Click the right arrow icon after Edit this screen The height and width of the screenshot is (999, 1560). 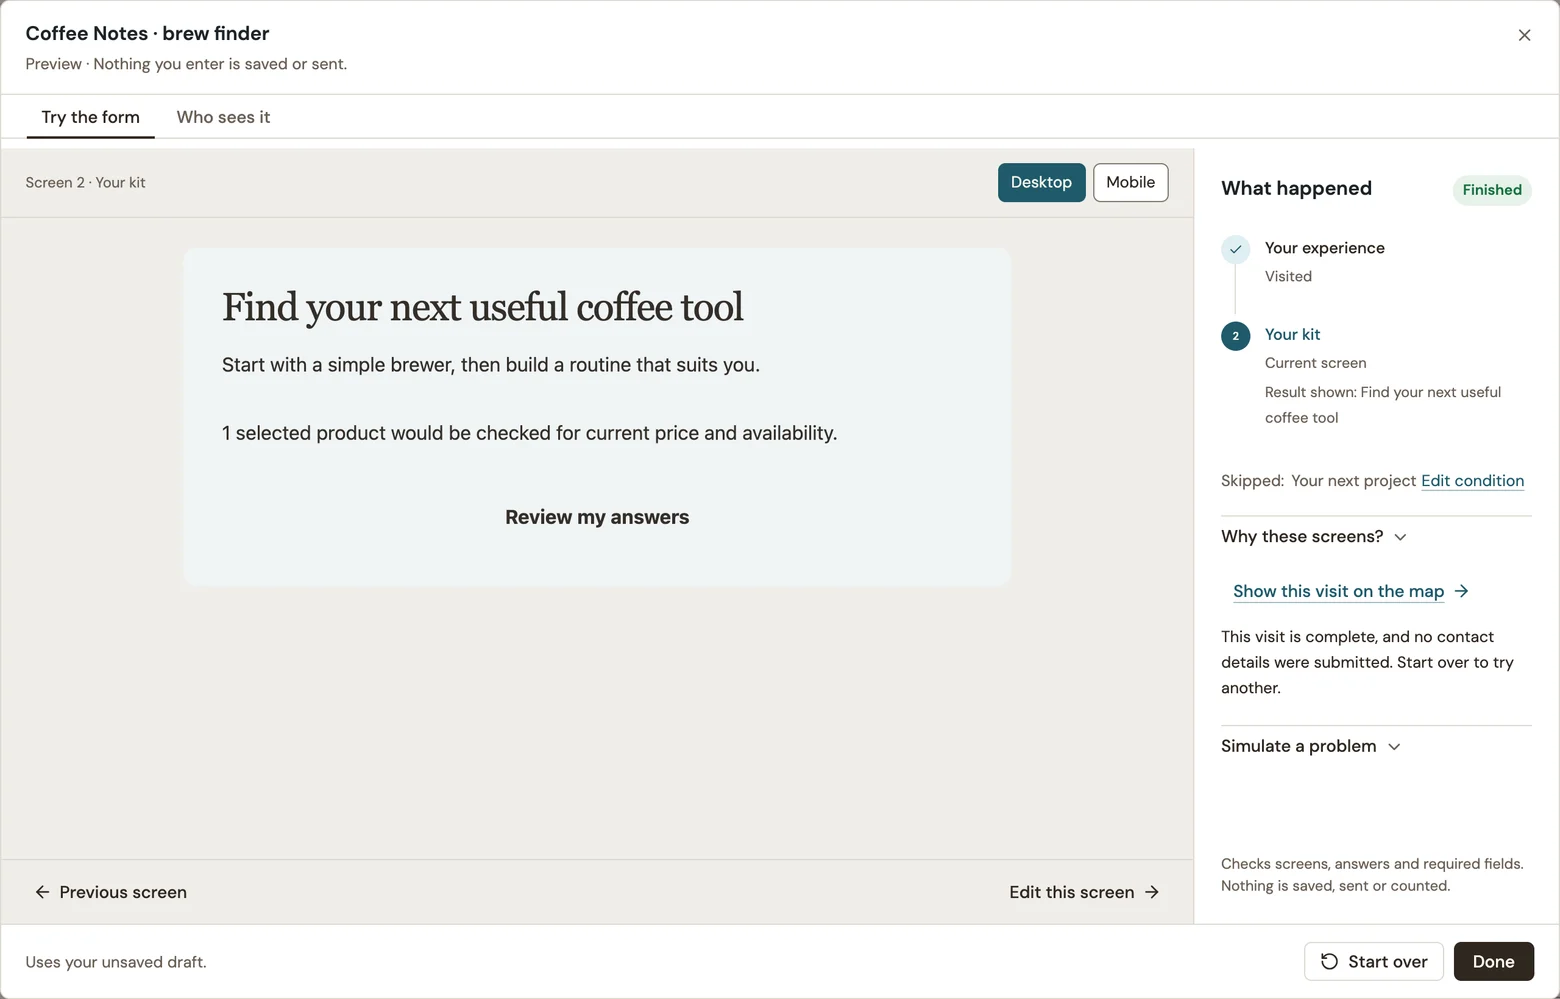(1152, 892)
